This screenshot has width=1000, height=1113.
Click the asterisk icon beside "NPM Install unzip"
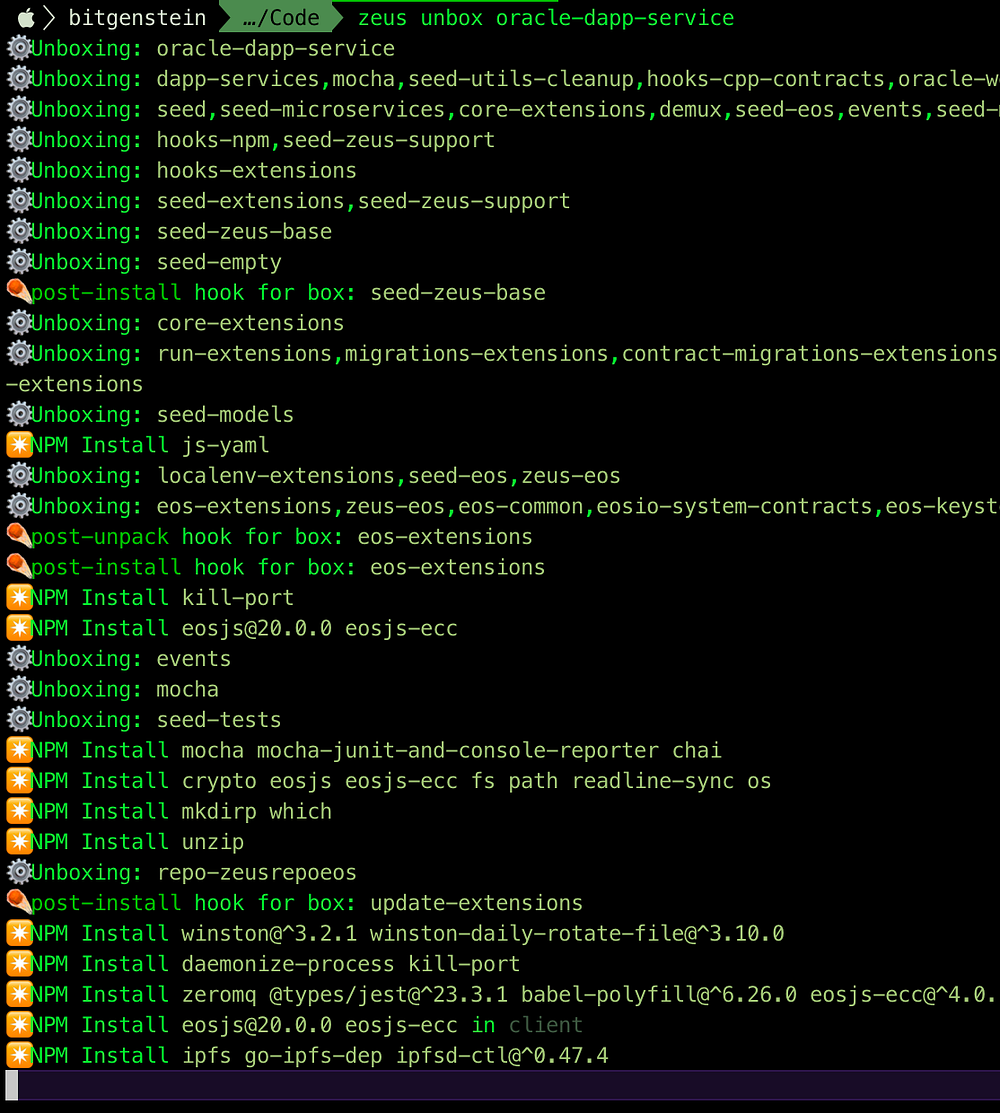(x=17, y=841)
